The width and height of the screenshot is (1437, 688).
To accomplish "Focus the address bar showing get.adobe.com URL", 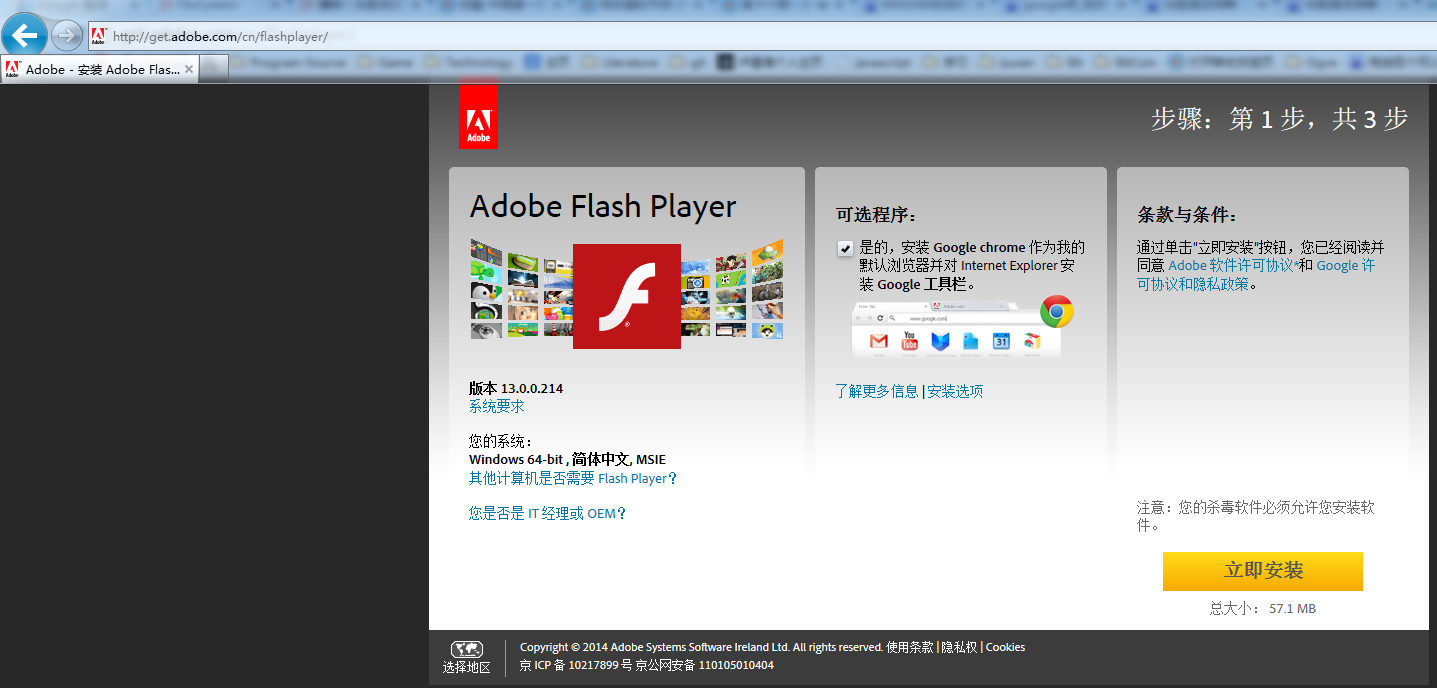I will pos(760,37).
